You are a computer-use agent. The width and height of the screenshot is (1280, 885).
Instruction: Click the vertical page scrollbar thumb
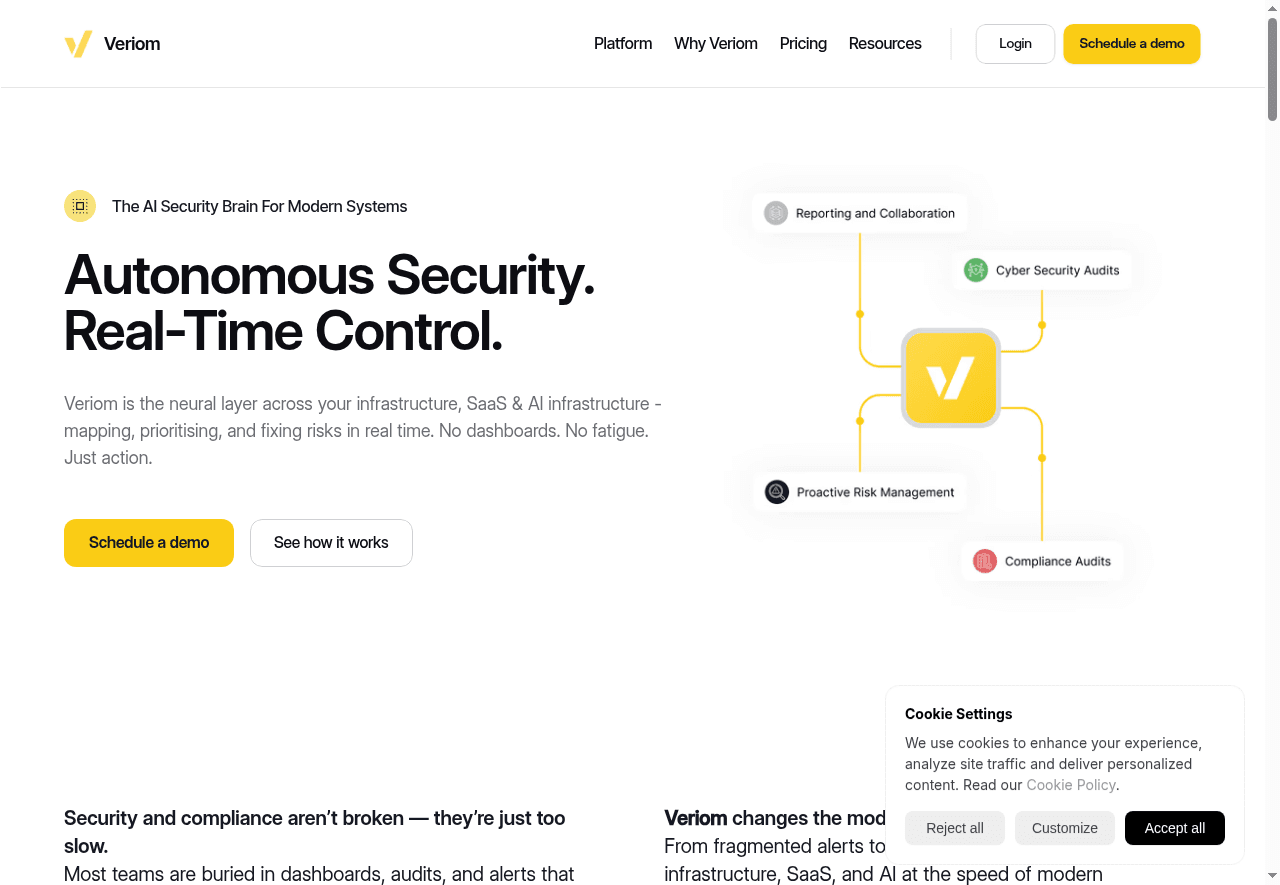click(x=1272, y=68)
